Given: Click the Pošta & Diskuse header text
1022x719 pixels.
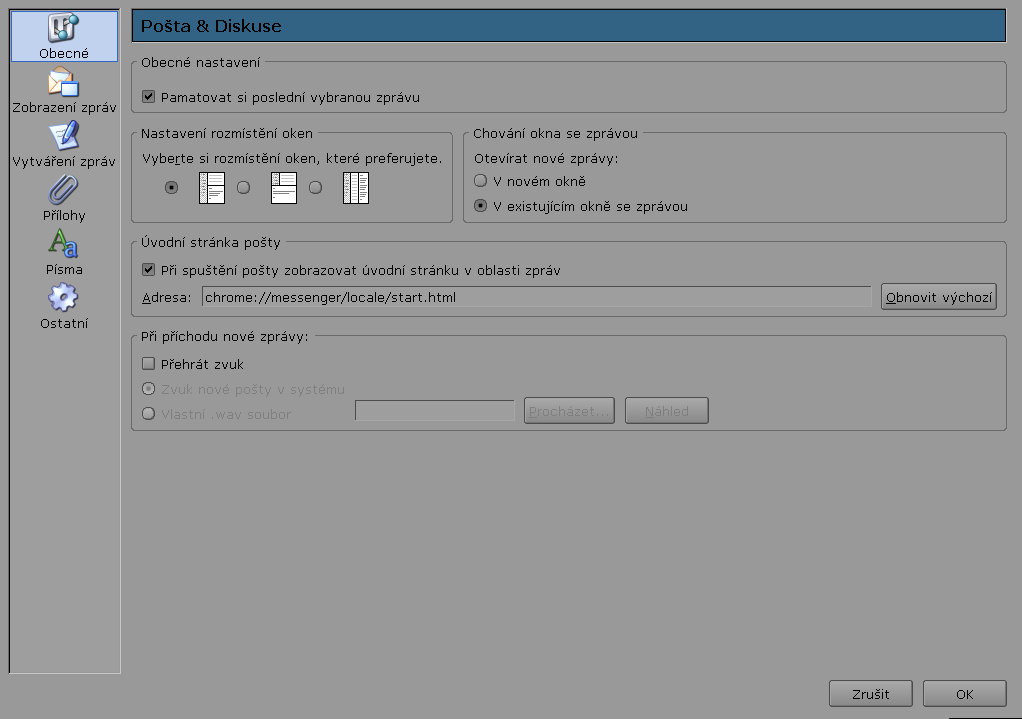Looking at the screenshot, I should point(211,26).
